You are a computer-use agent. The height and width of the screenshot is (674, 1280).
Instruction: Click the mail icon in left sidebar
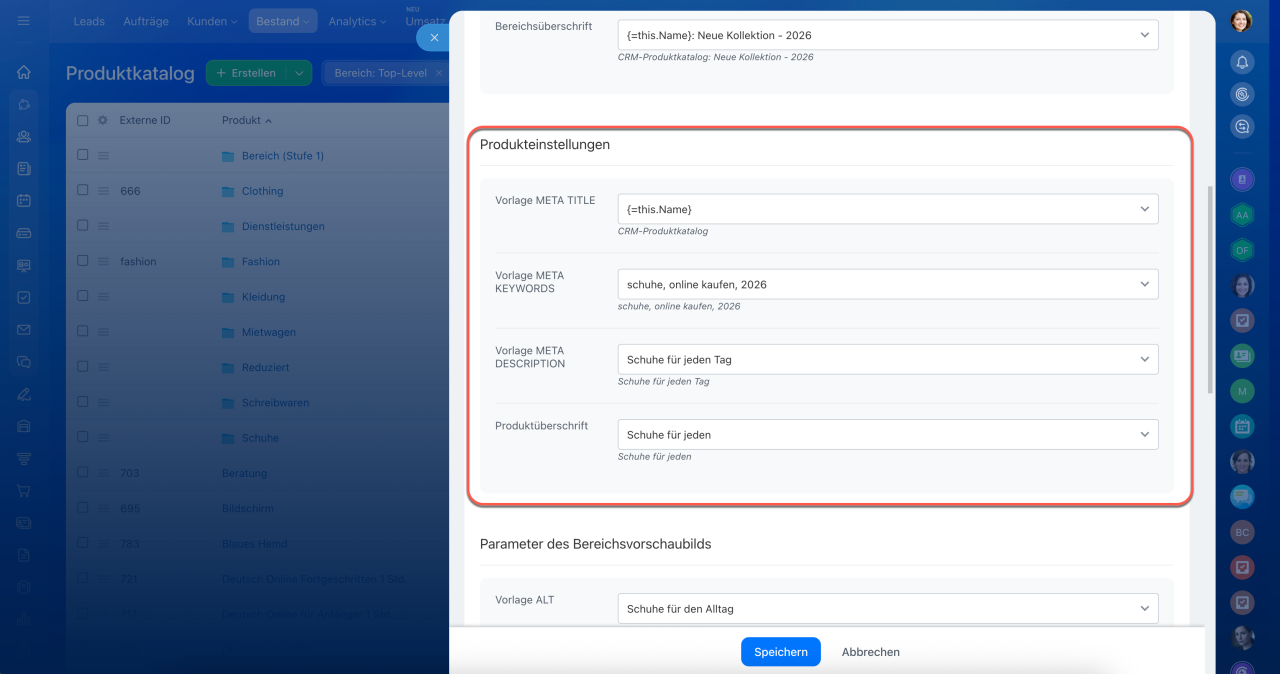(24, 330)
